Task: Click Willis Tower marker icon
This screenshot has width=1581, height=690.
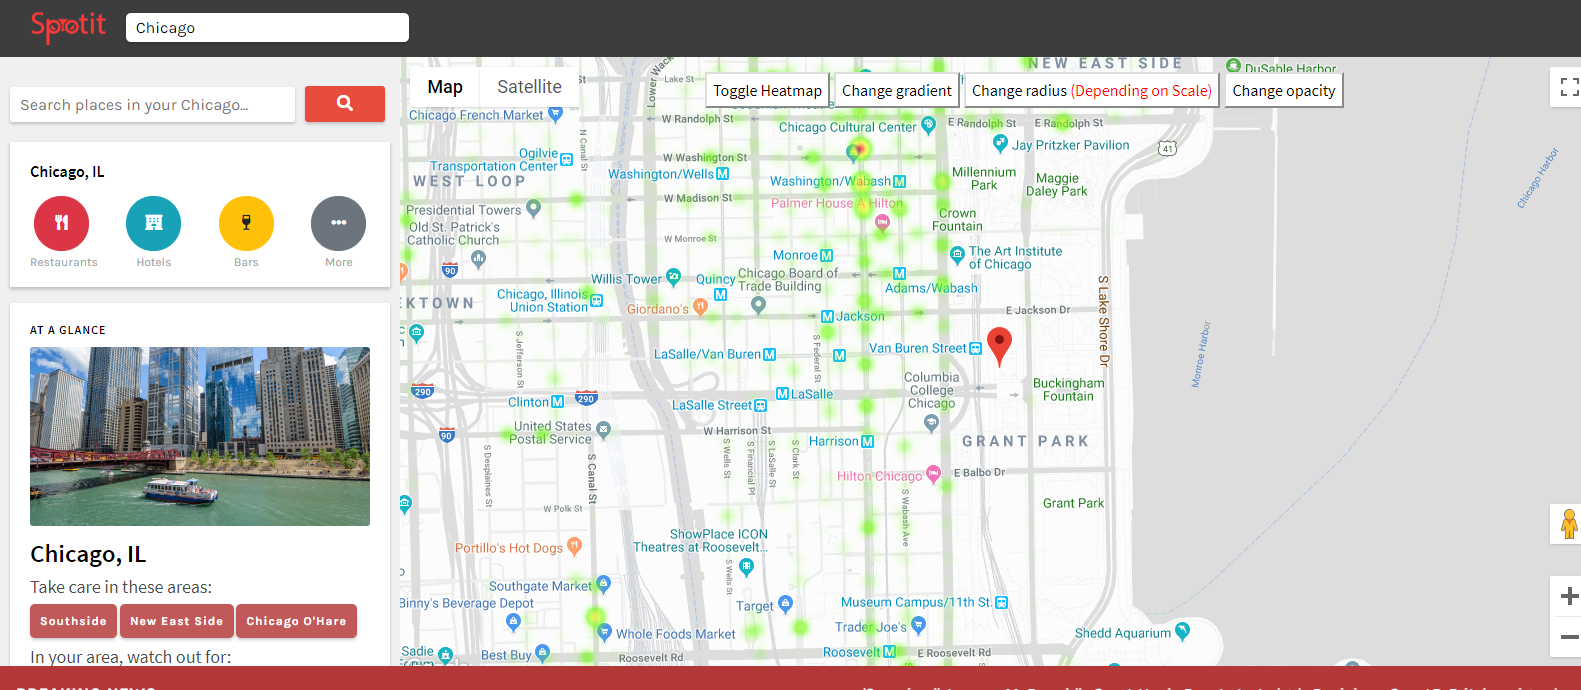Action: (x=674, y=277)
